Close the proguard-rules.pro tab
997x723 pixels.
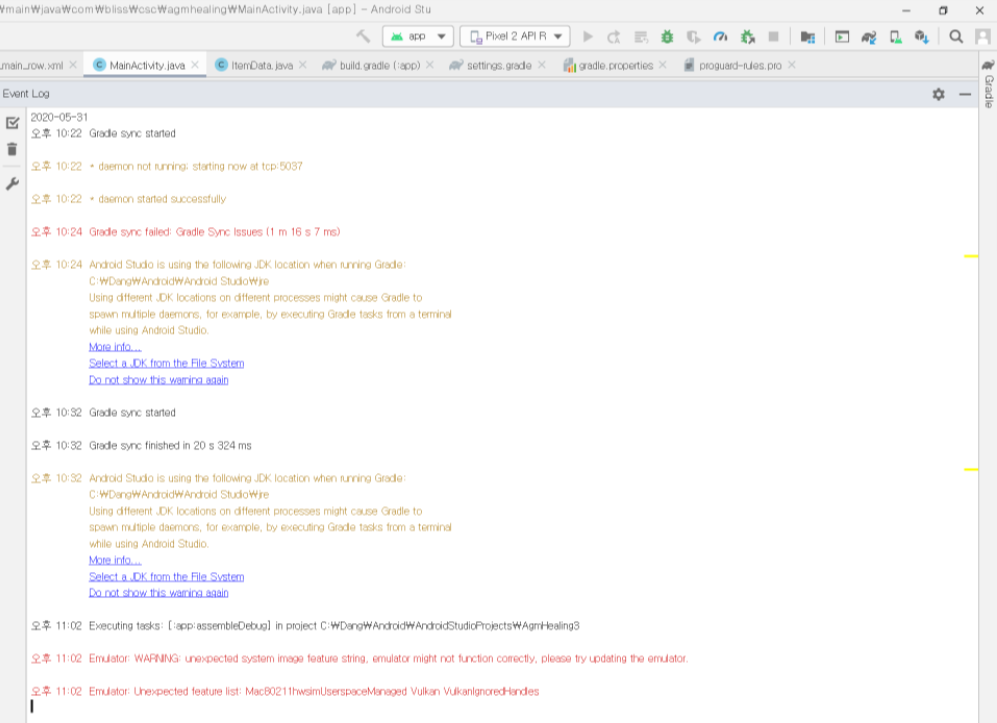[x=792, y=65]
